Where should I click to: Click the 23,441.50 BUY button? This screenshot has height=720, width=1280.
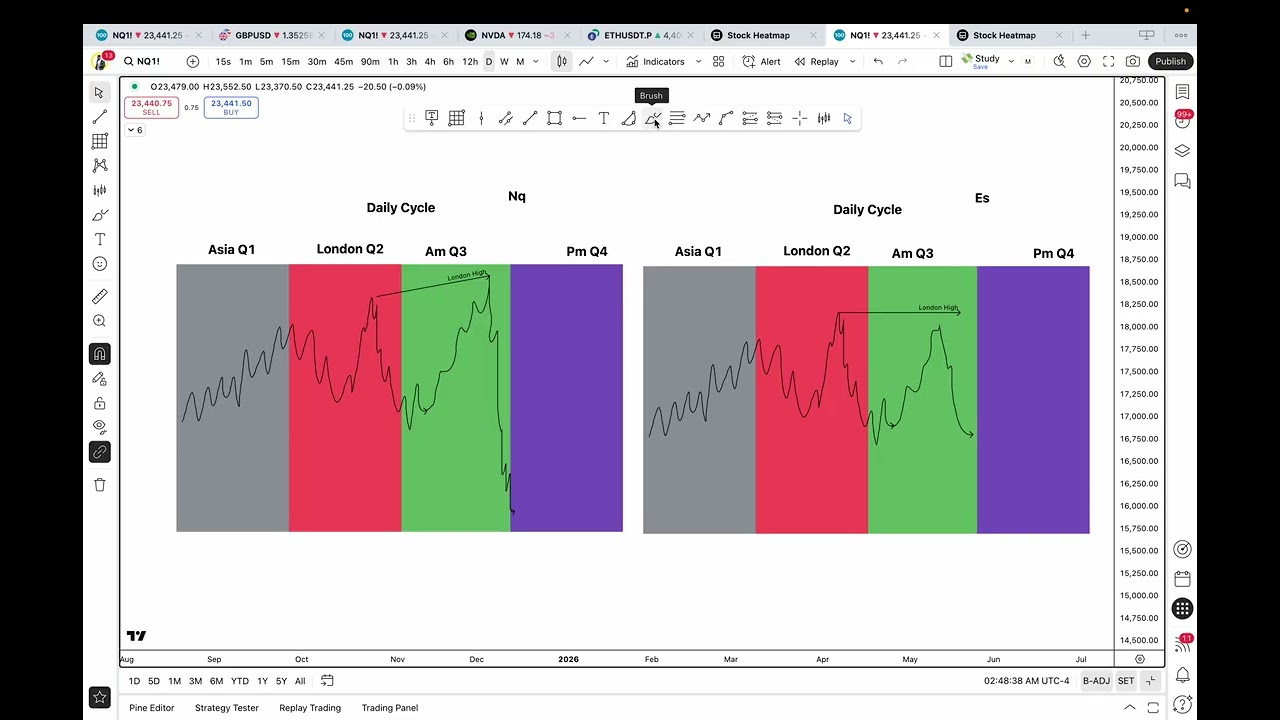point(231,107)
